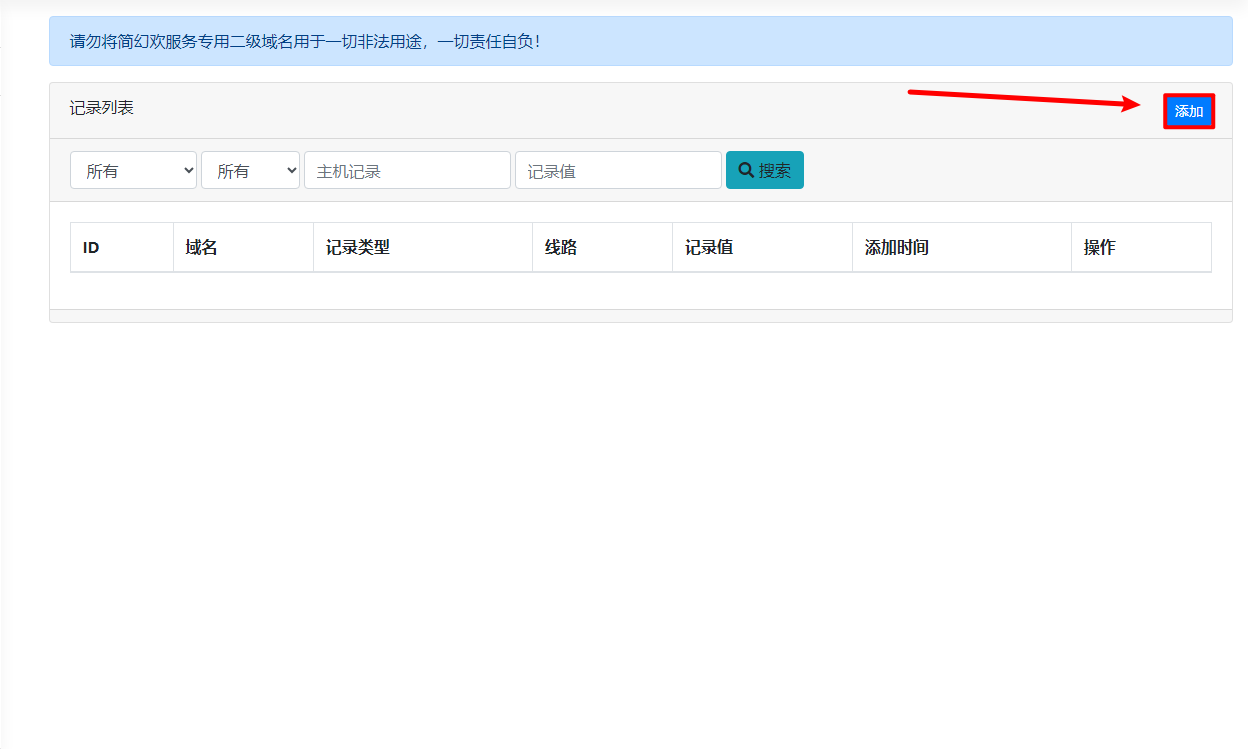
Task: Click the magnifier icon inside 搜索
Action: tap(745, 170)
